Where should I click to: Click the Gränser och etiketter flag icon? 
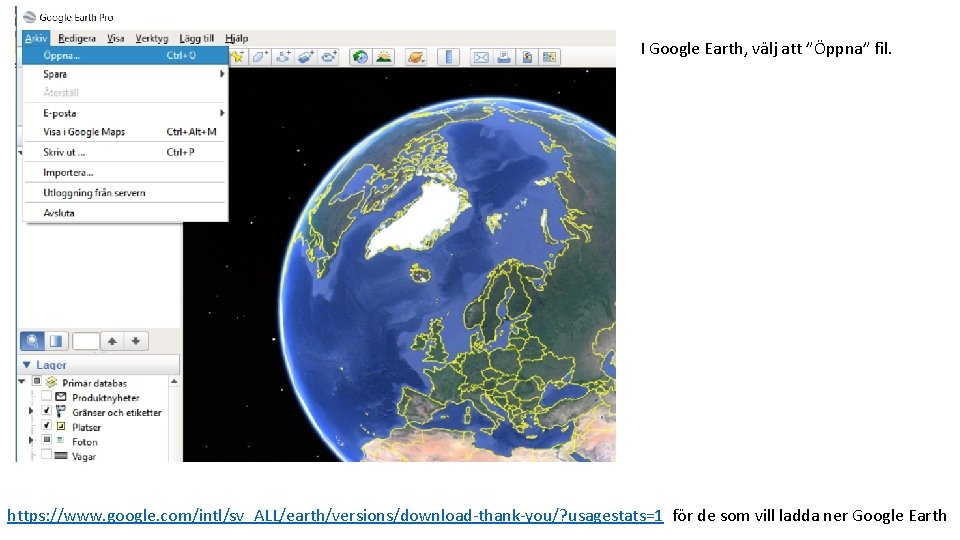61,411
